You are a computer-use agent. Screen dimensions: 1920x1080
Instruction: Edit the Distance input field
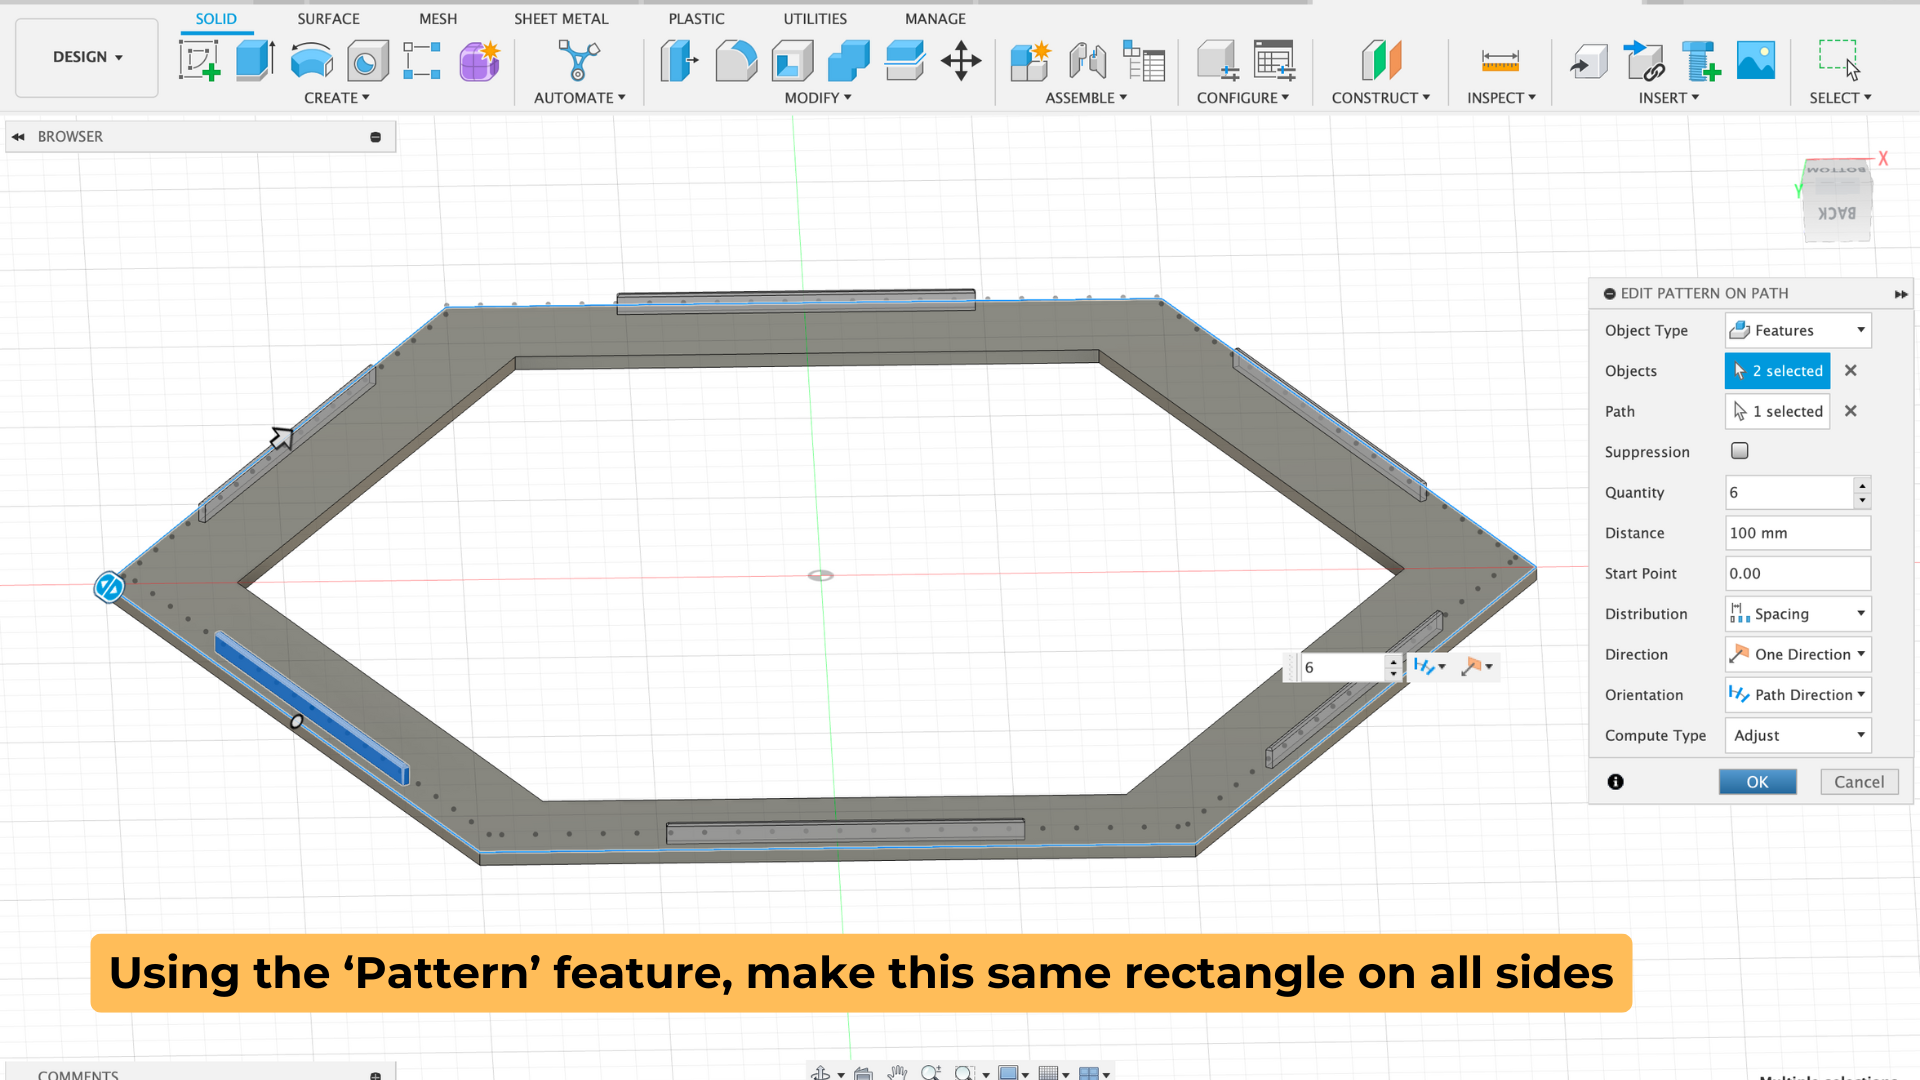pos(1797,533)
